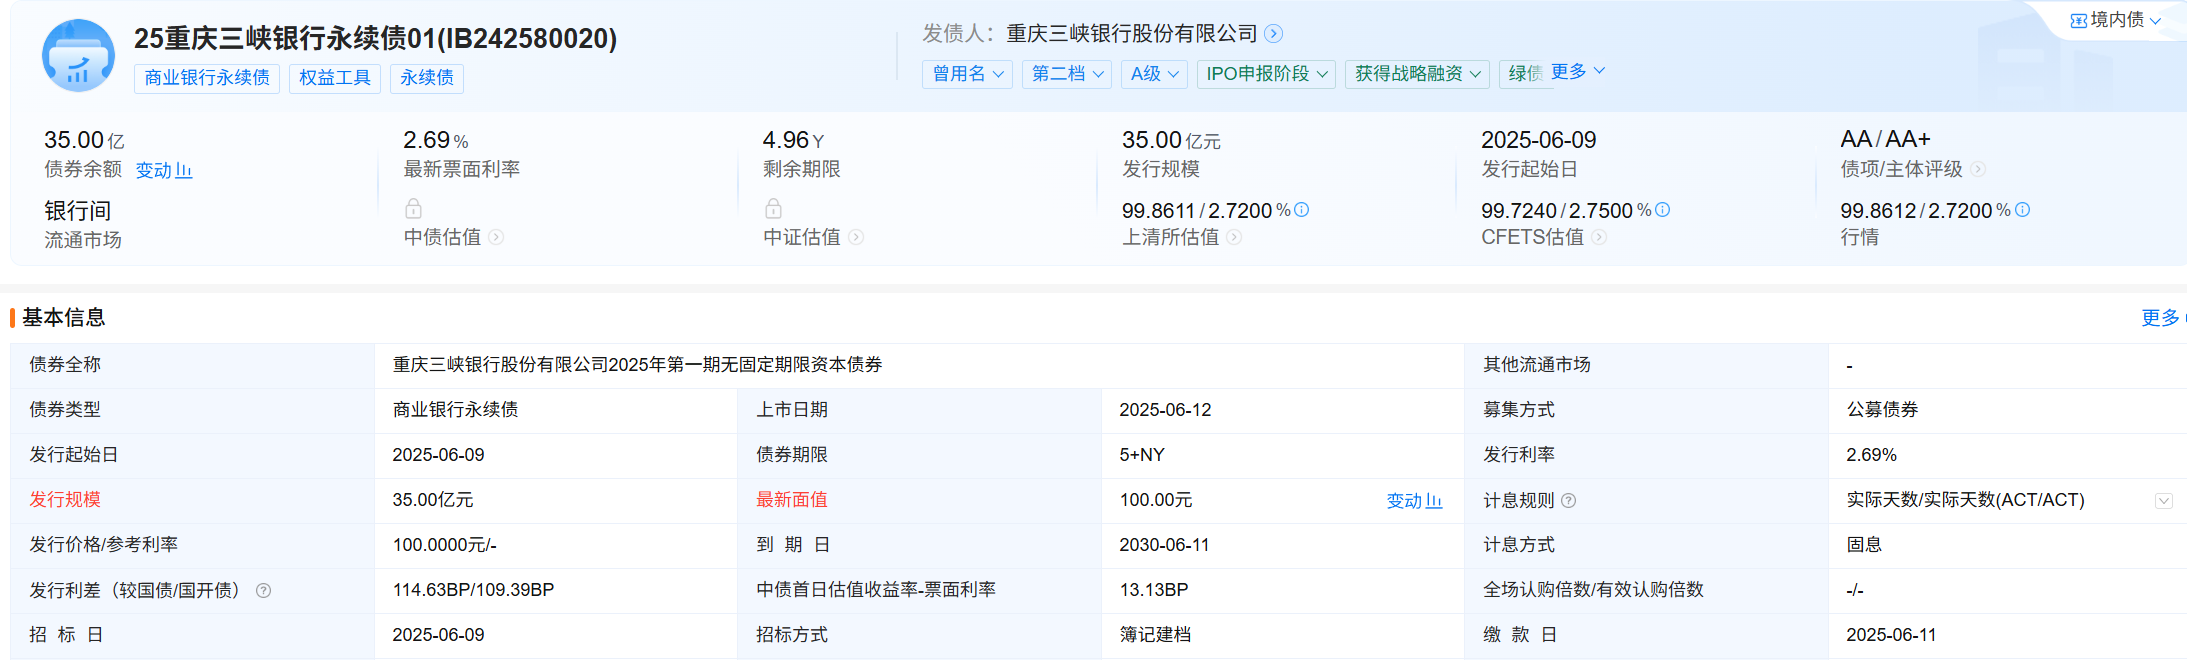Click help icon next to 计息规则

(1568, 501)
